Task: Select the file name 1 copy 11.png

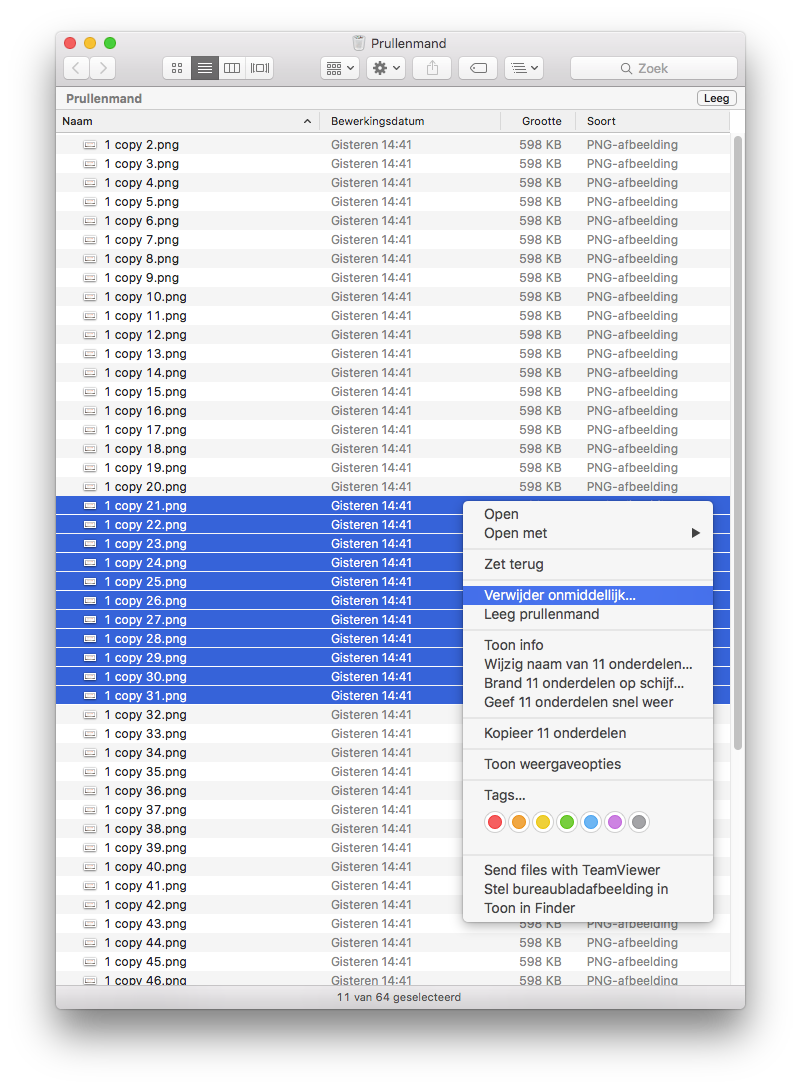Action: tap(145, 316)
